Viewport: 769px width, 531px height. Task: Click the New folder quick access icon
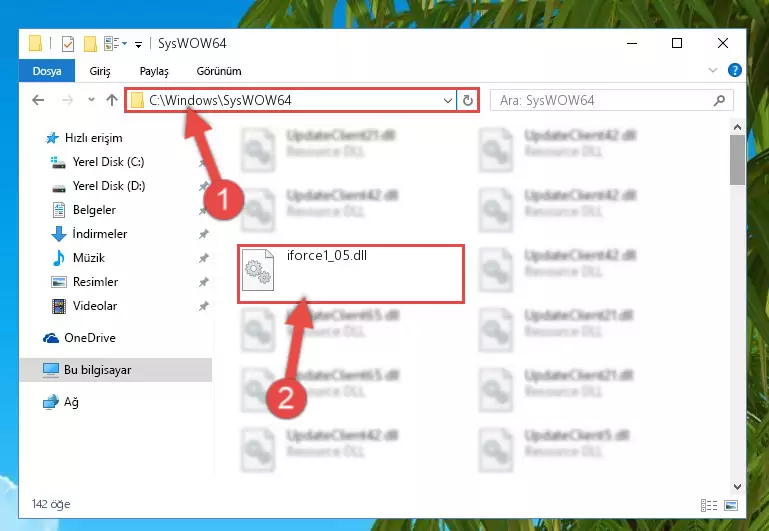(x=90, y=44)
